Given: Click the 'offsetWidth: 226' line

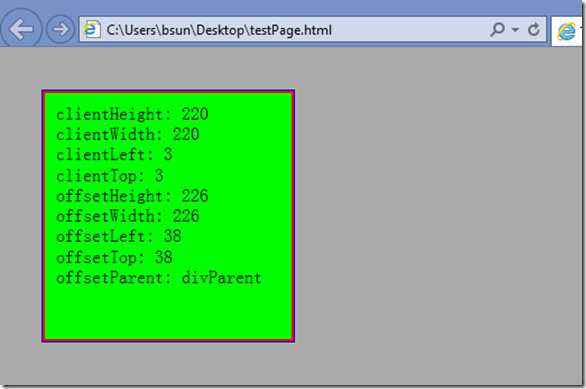Looking at the screenshot, I should 127,216.
